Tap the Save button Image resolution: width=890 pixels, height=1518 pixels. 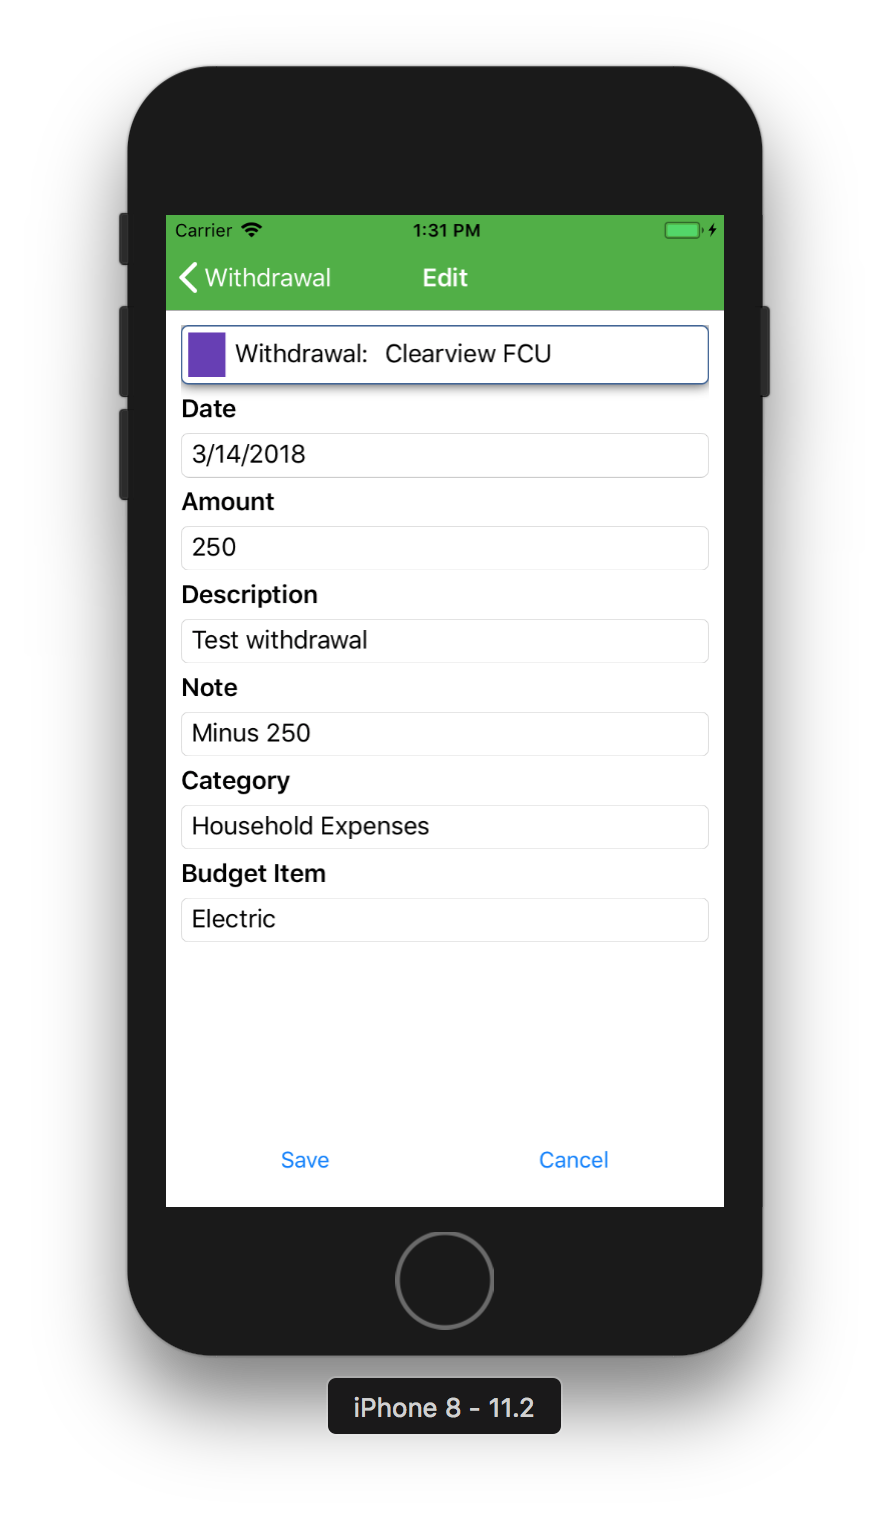pyautogui.click(x=305, y=1160)
